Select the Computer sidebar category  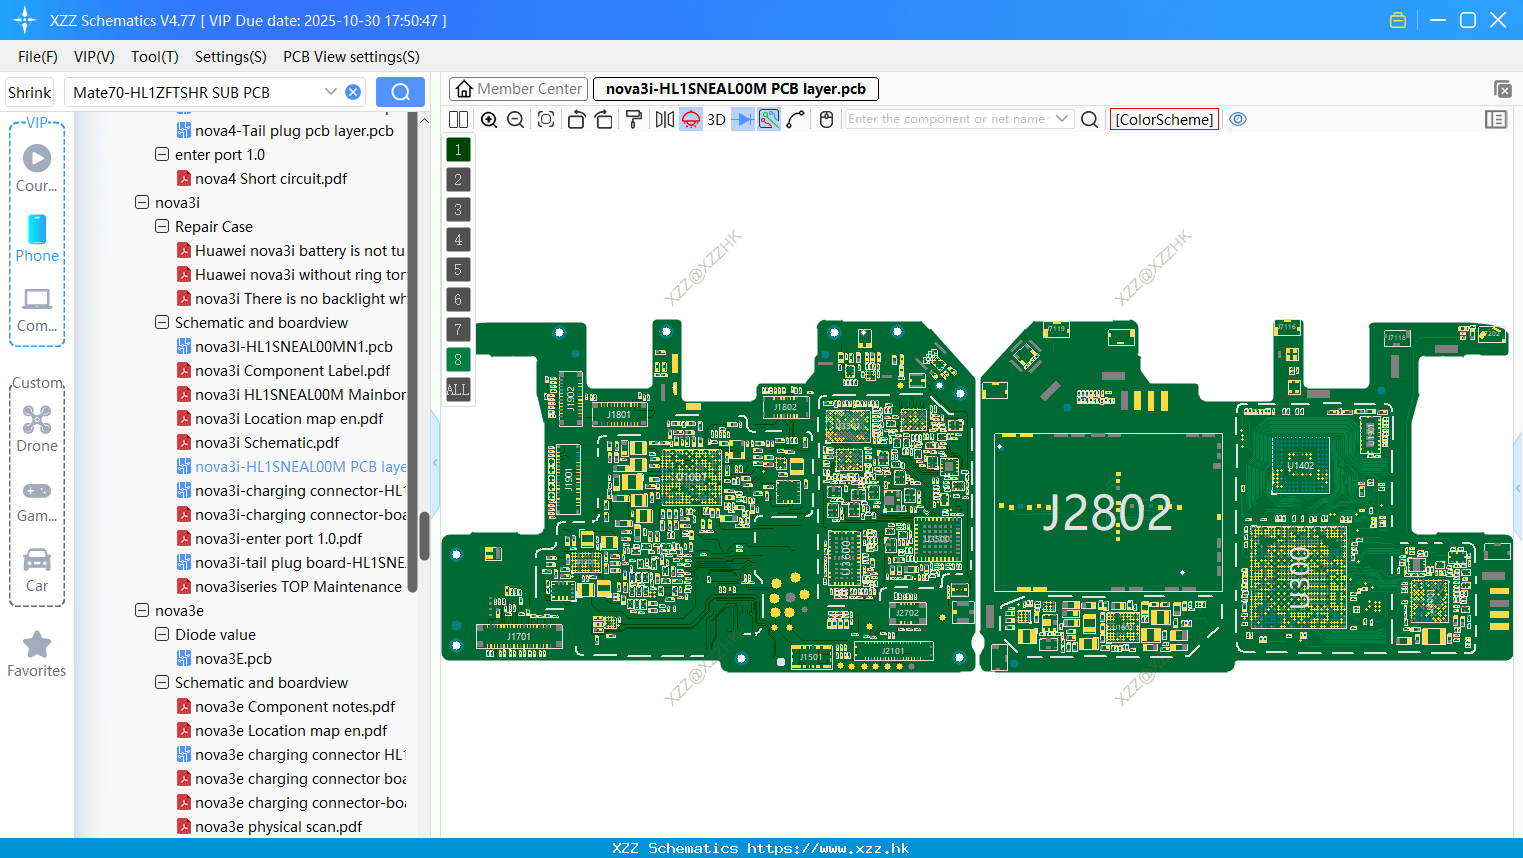pos(37,309)
